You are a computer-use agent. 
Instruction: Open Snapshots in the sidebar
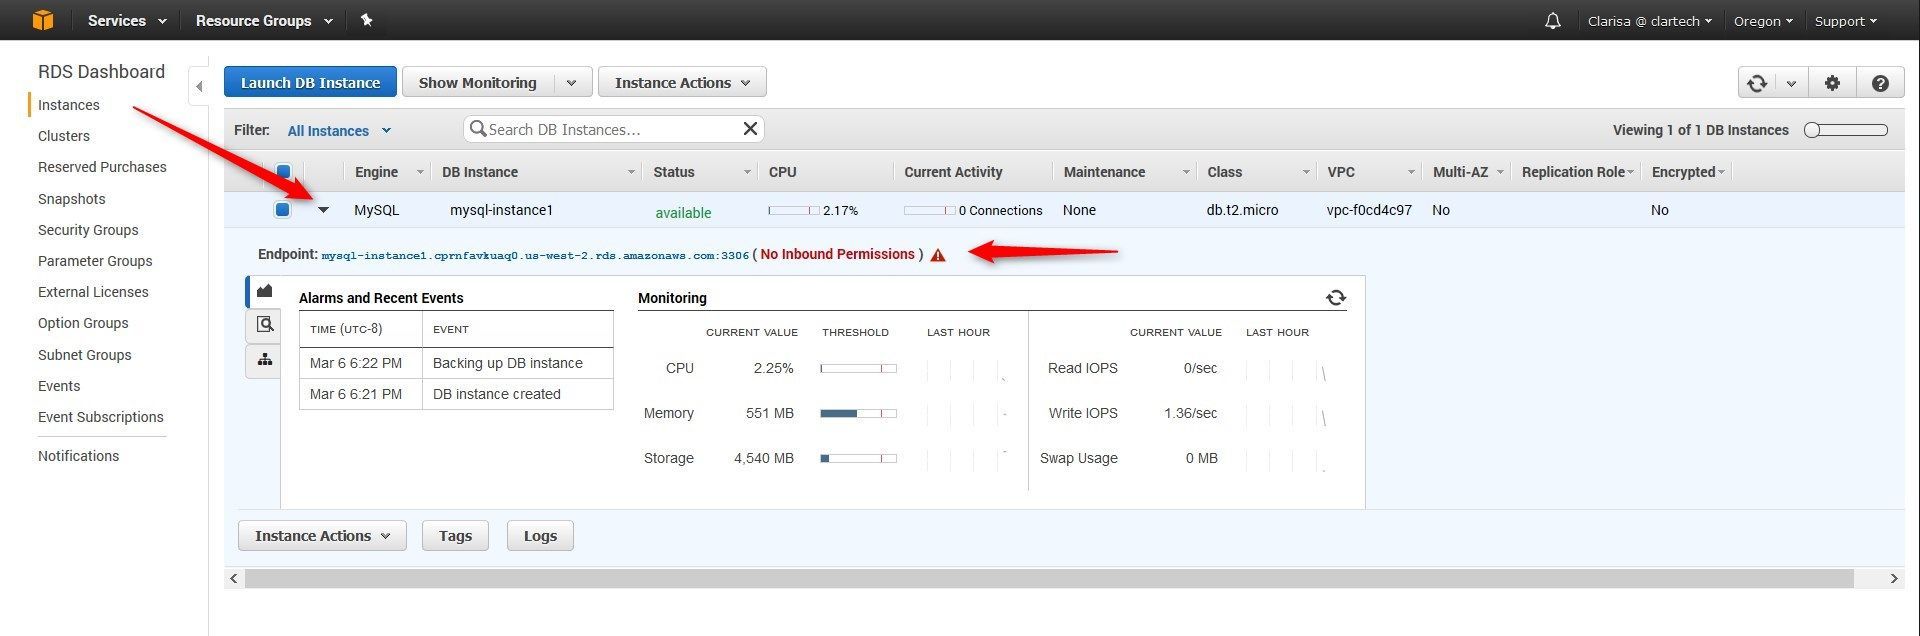click(x=72, y=199)
